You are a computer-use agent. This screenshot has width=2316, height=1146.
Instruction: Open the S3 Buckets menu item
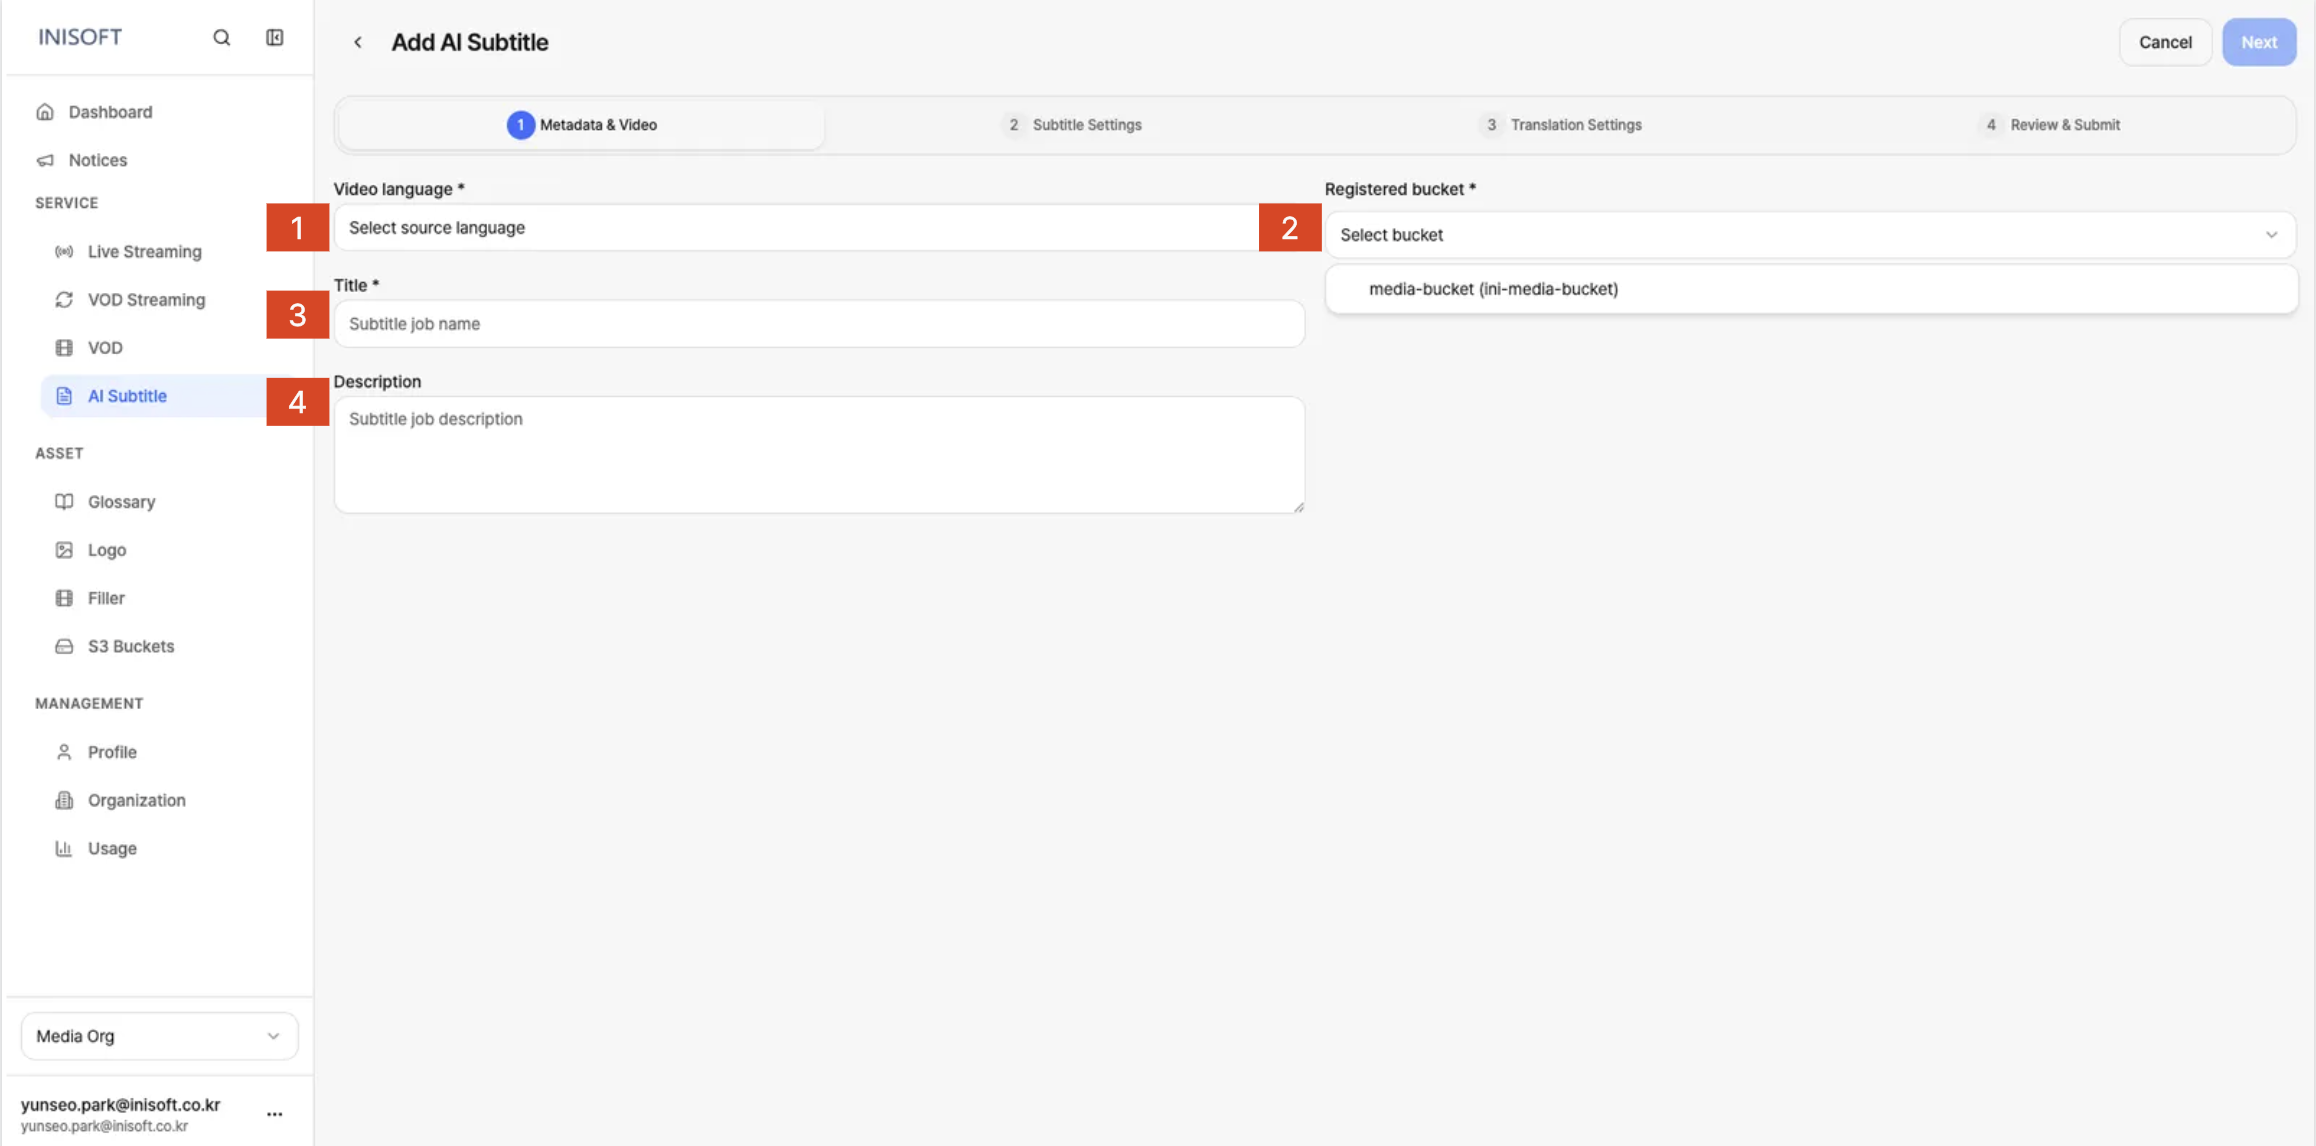pyautogui.click(x=130, y=646)
